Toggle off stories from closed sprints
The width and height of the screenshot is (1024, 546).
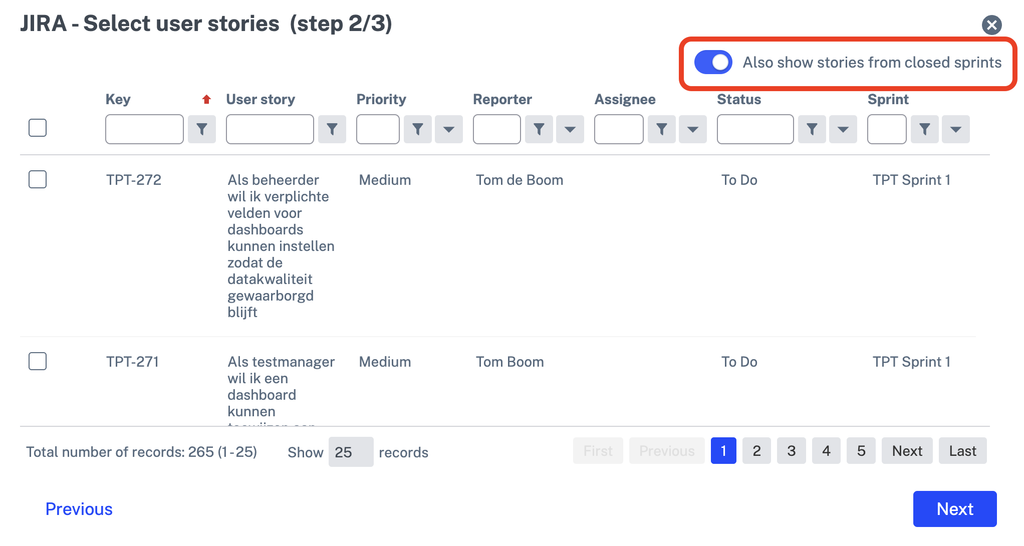(712, 63)
